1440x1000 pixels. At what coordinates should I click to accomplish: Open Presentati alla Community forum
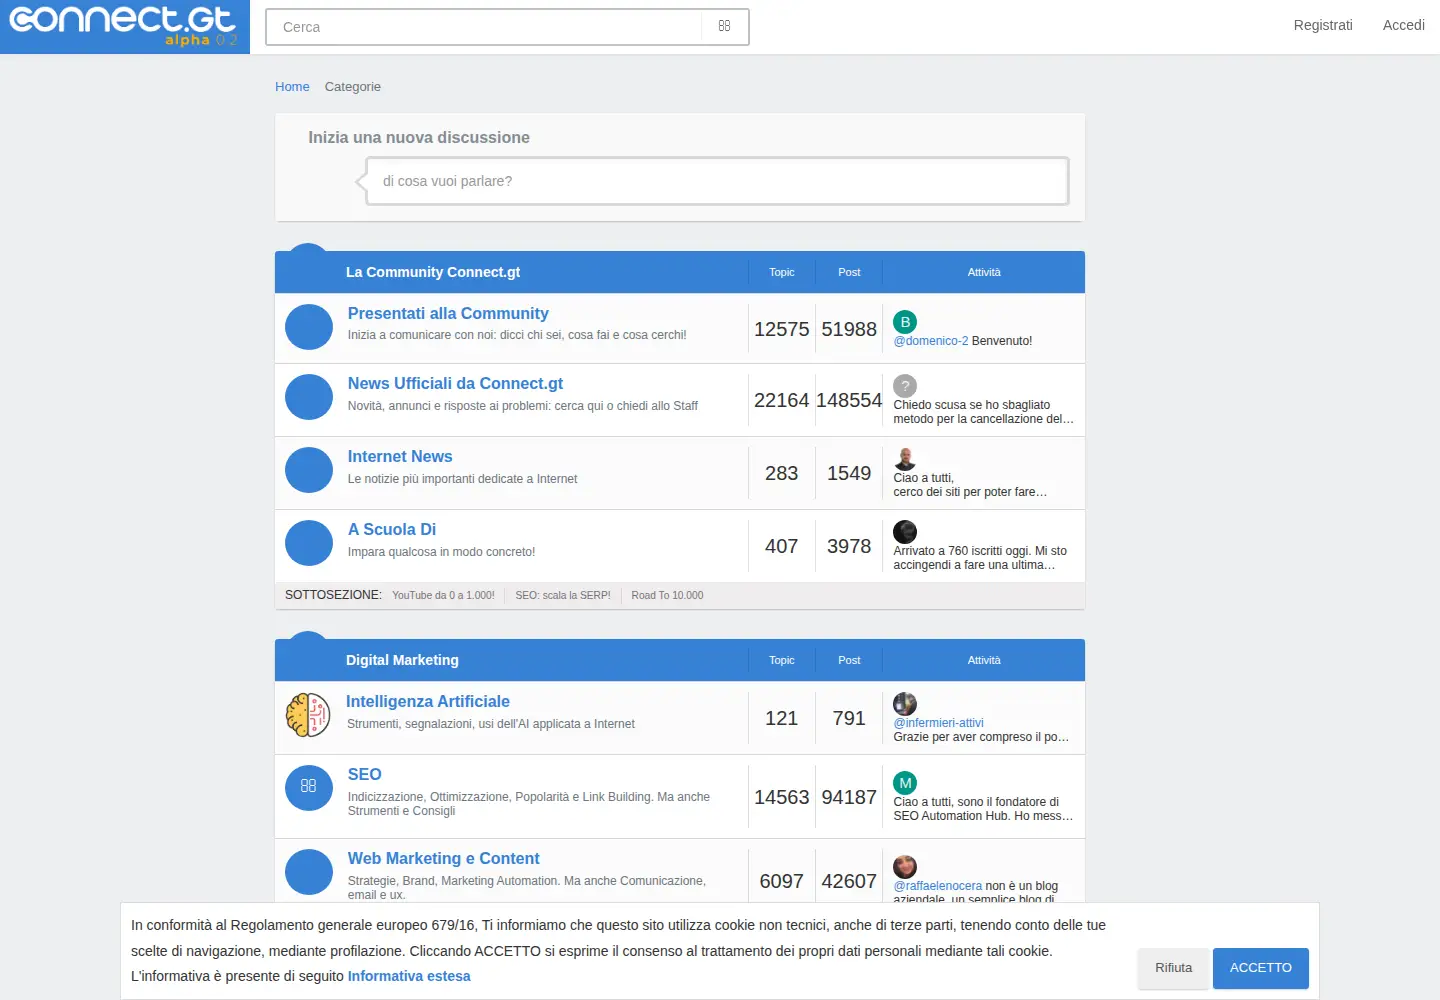[448, 314]
